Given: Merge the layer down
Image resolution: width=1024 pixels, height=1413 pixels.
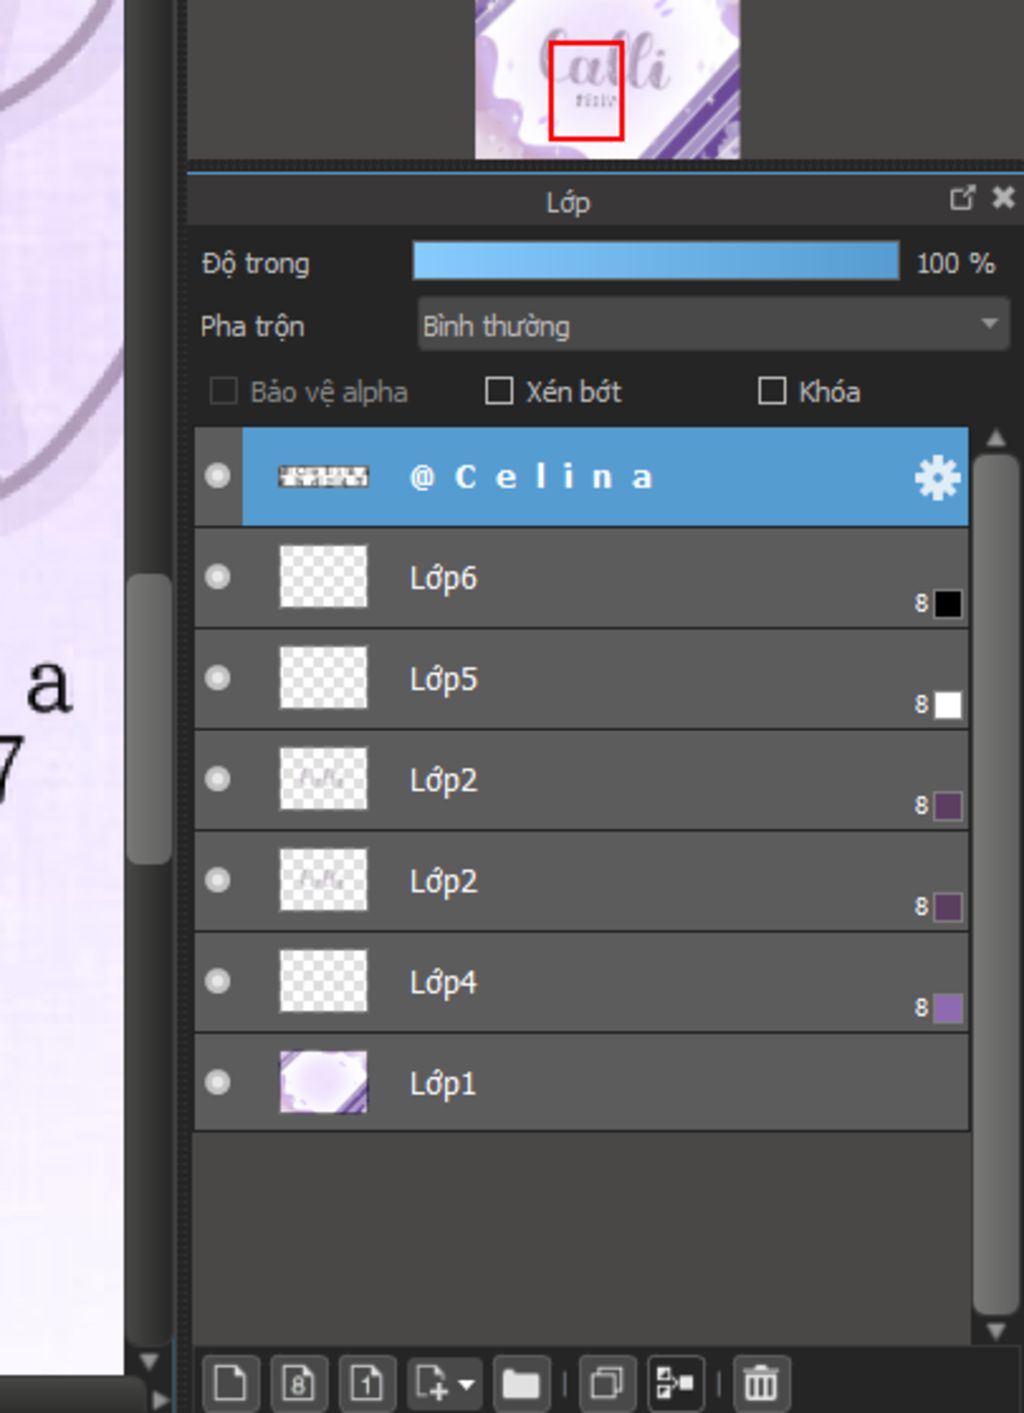Looking at the screenshot, I should (x=676, y=1384).
